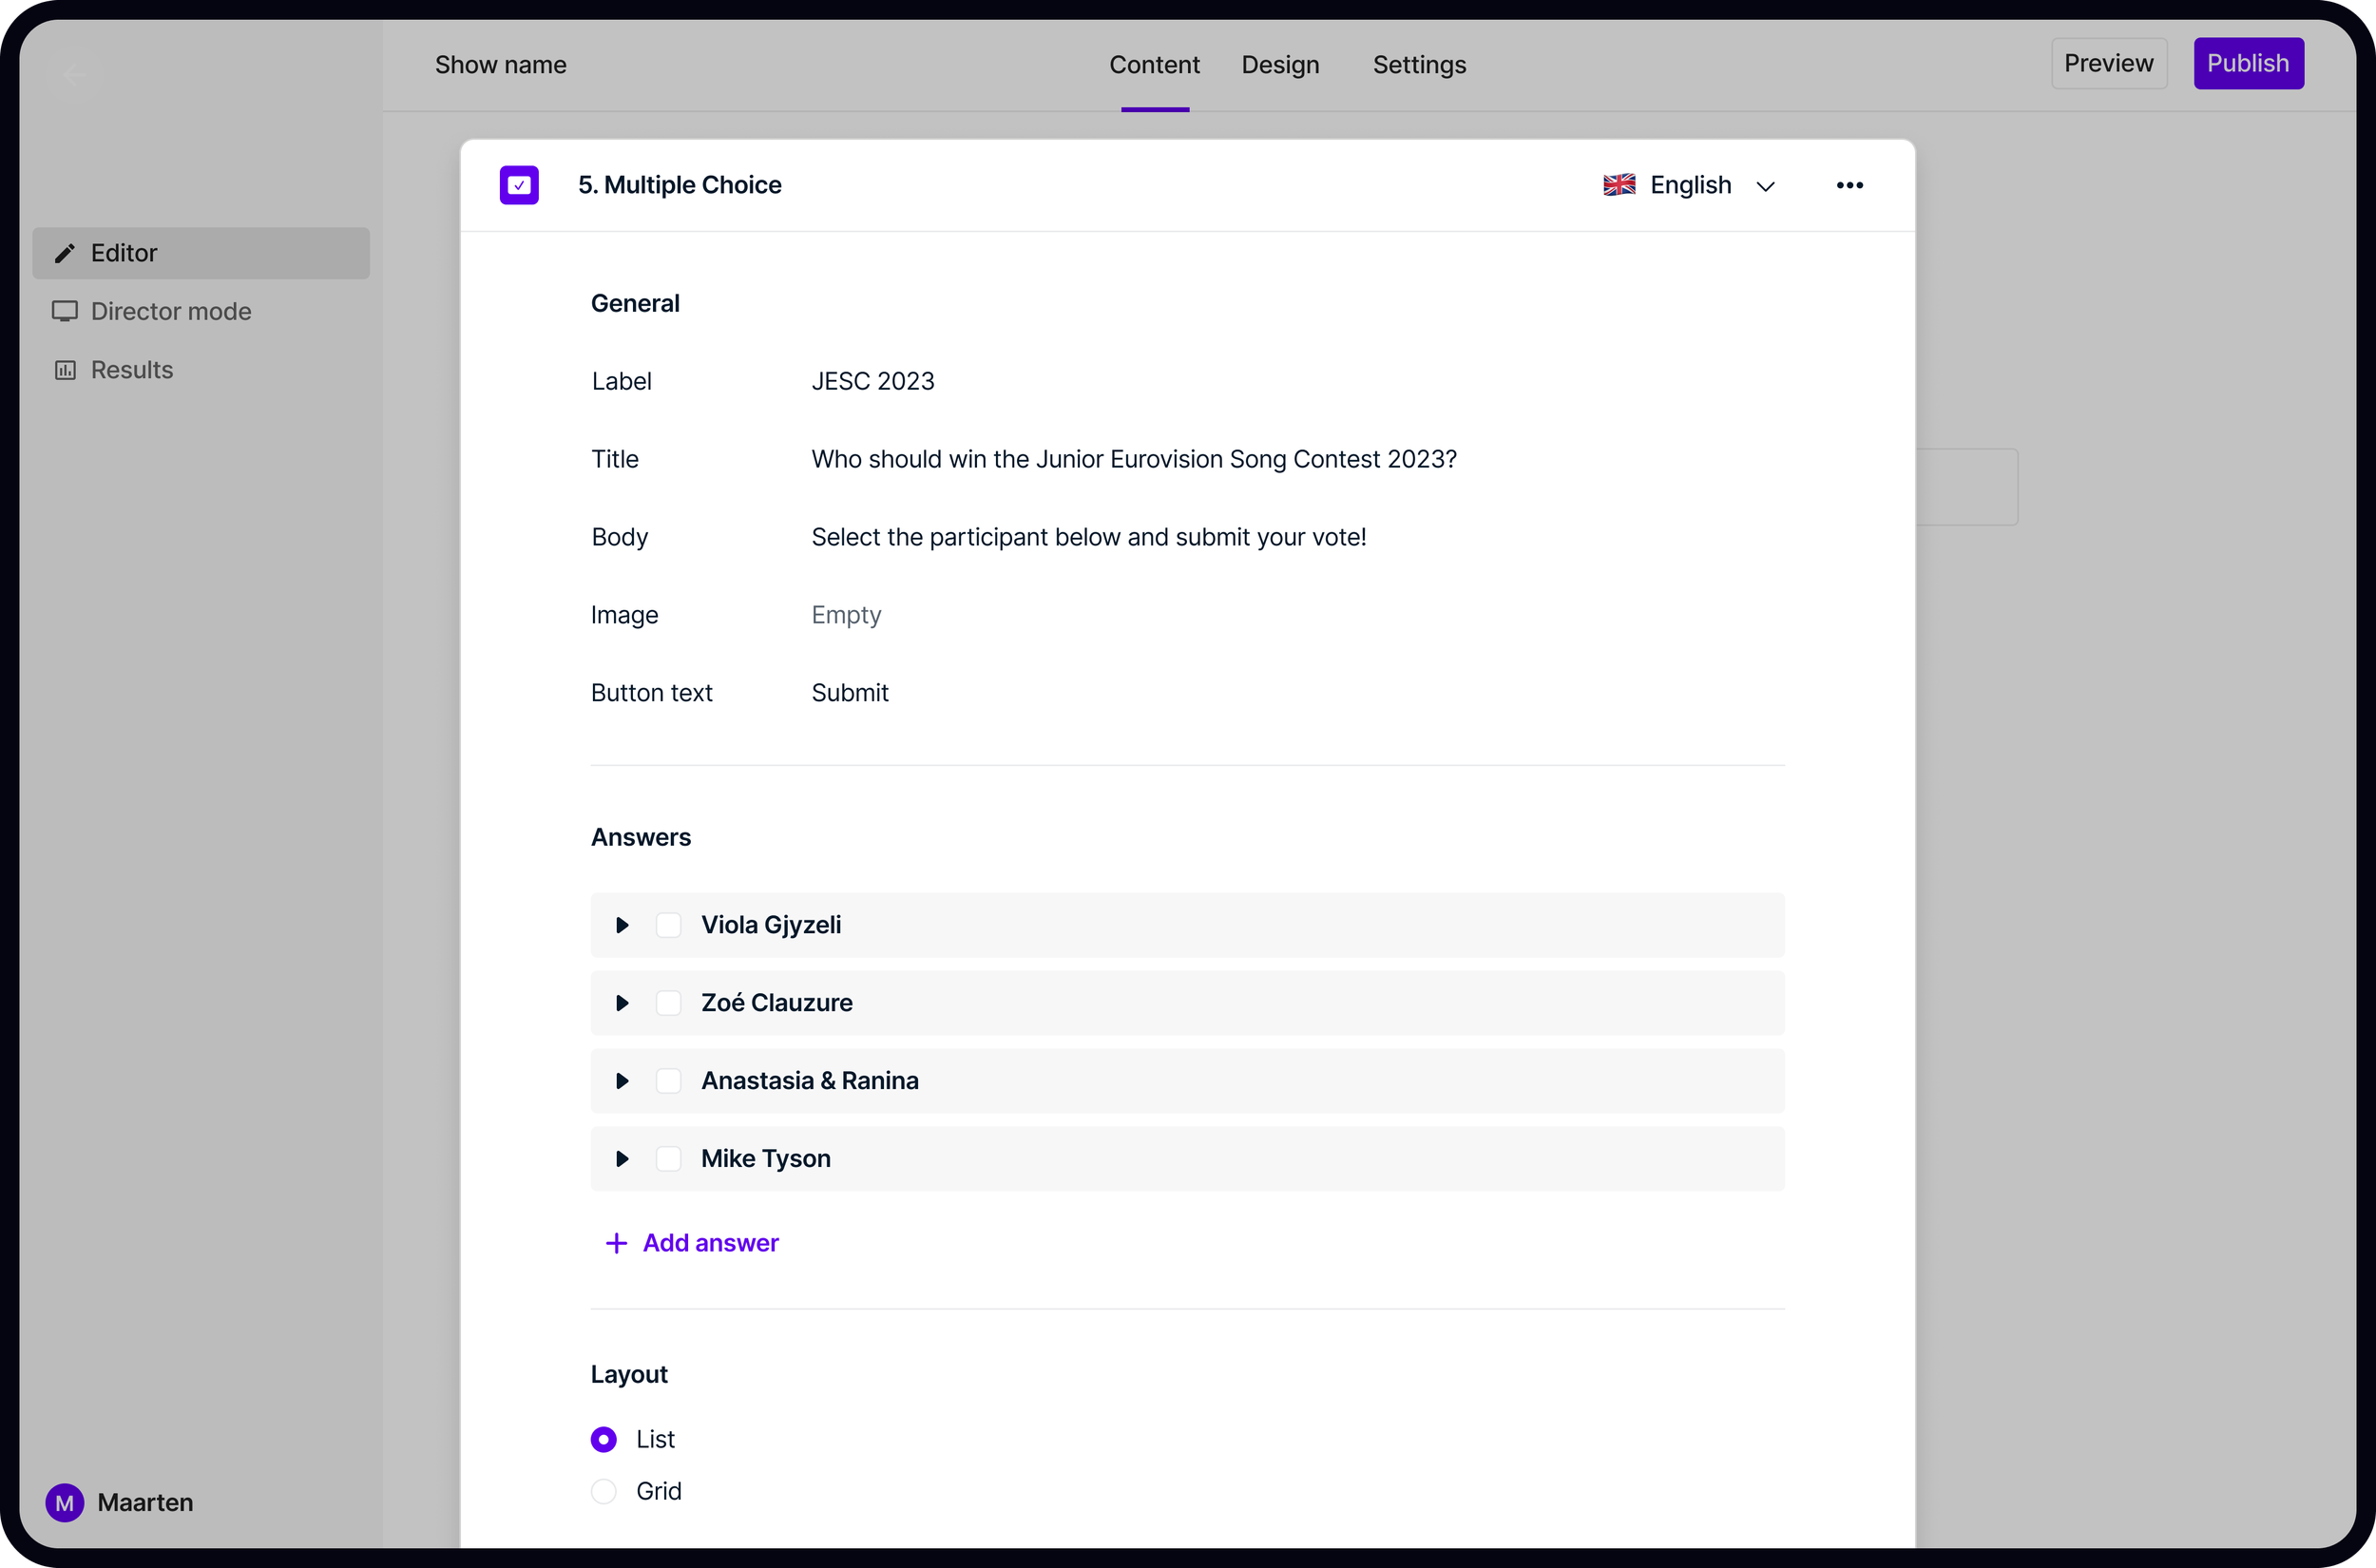Select the List layout radio button
2376x1568 pixels.
click(604, 1439)
